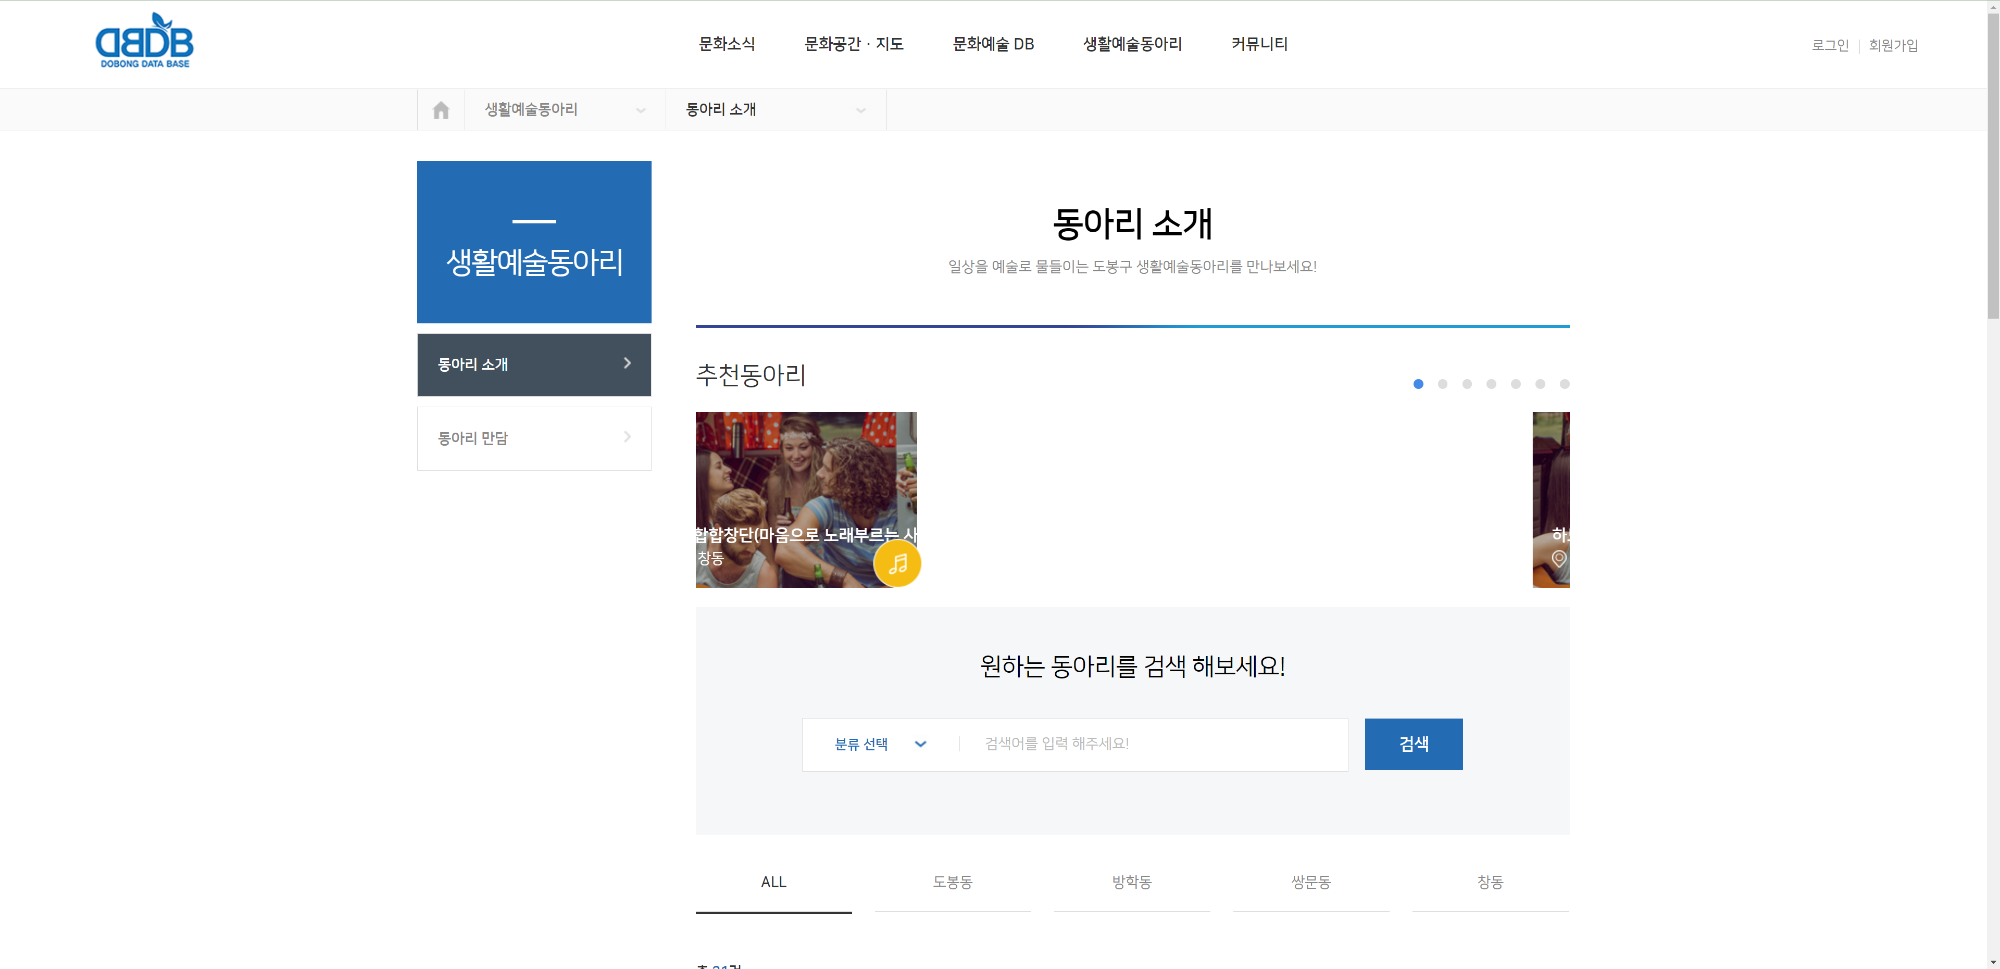The height and width of the screenshot is (969, 2000).
Task: Click the DBDB Dobong Data Base logo
Action: [x=145, y=42]
